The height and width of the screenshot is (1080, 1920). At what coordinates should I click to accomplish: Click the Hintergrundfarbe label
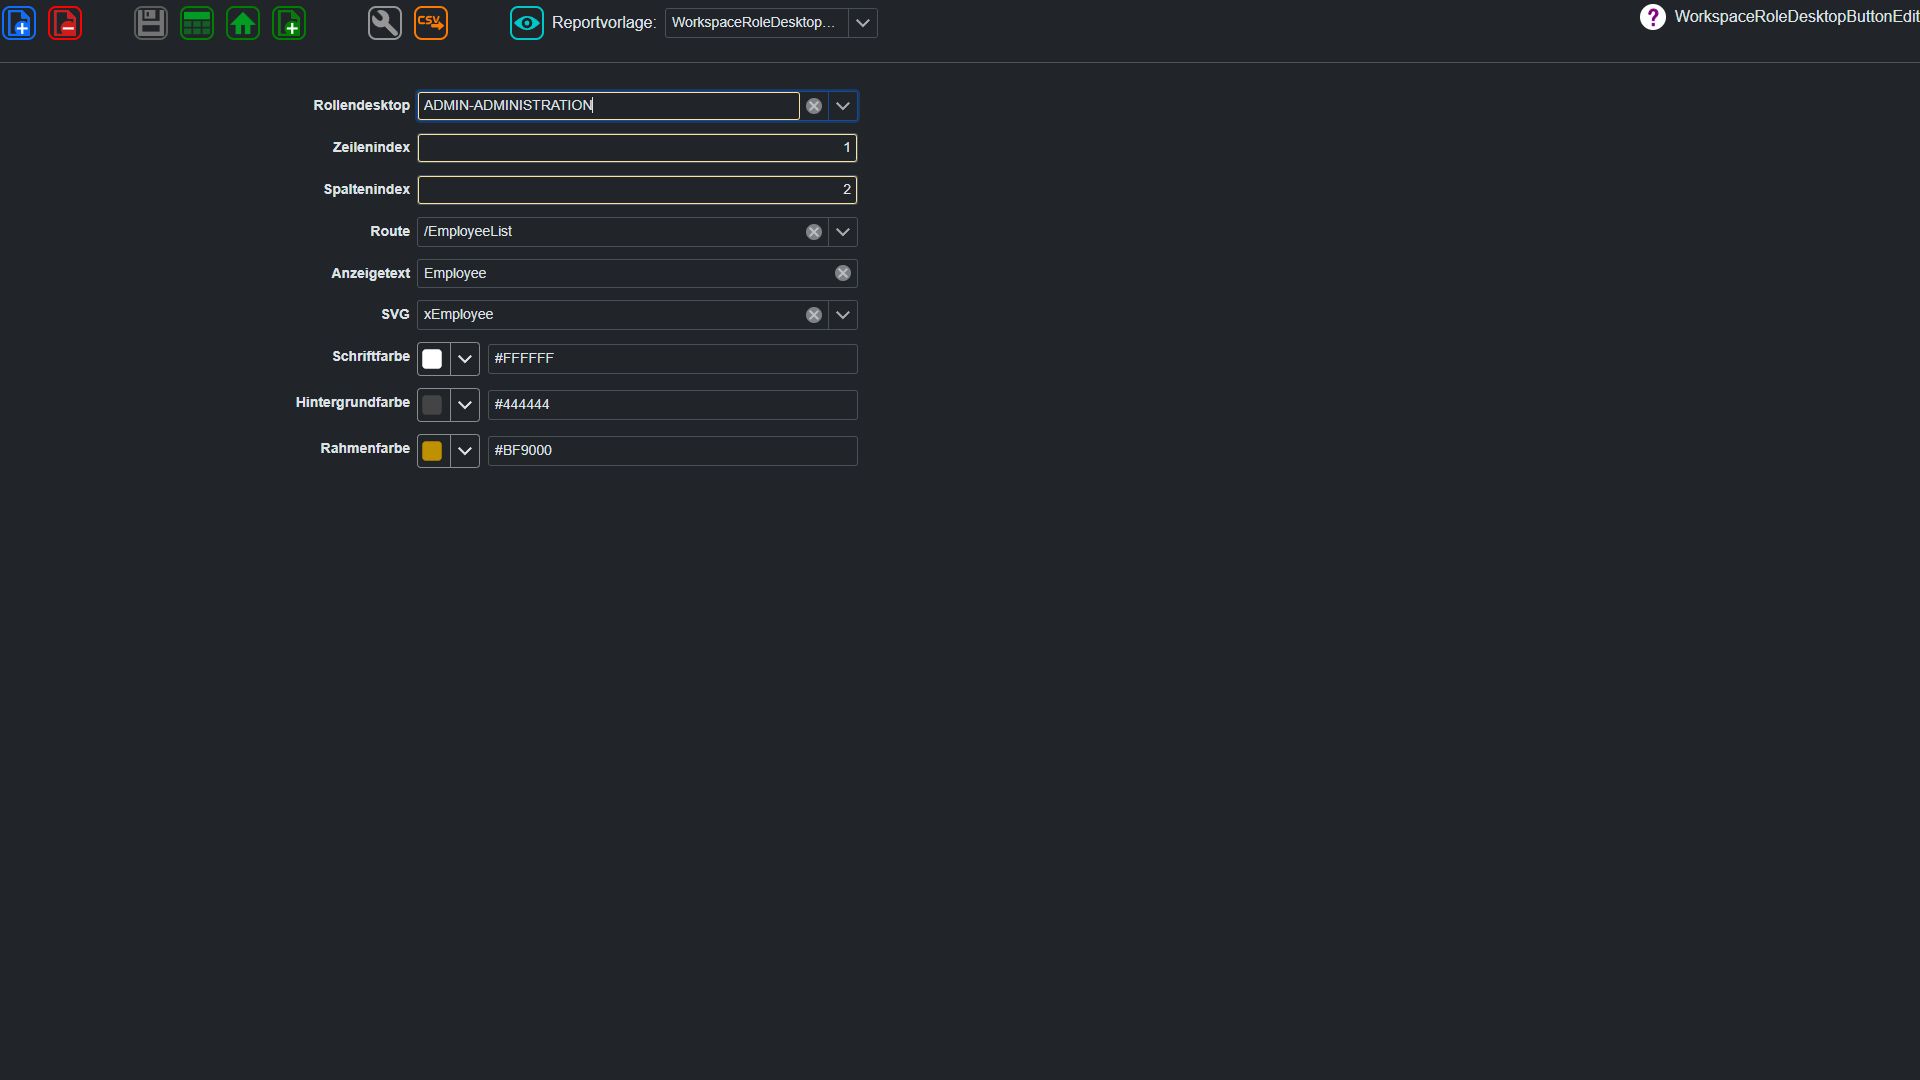pyautogui.click(x=353, y=403)
